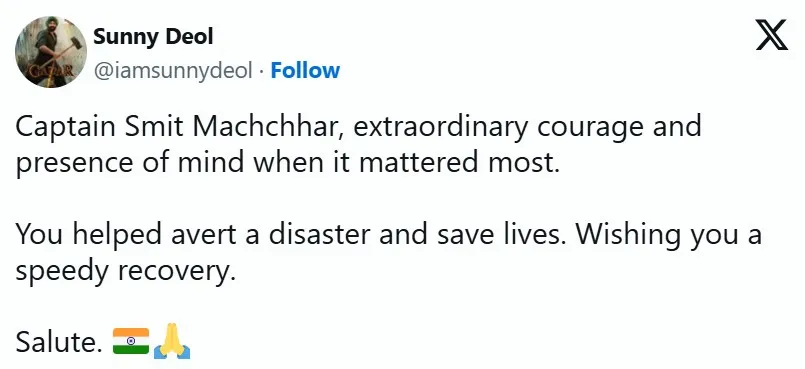Click the line 'presence of mind when it mattered most'
The height and width of the screenshot is (369, 805).
pos(287,162)
